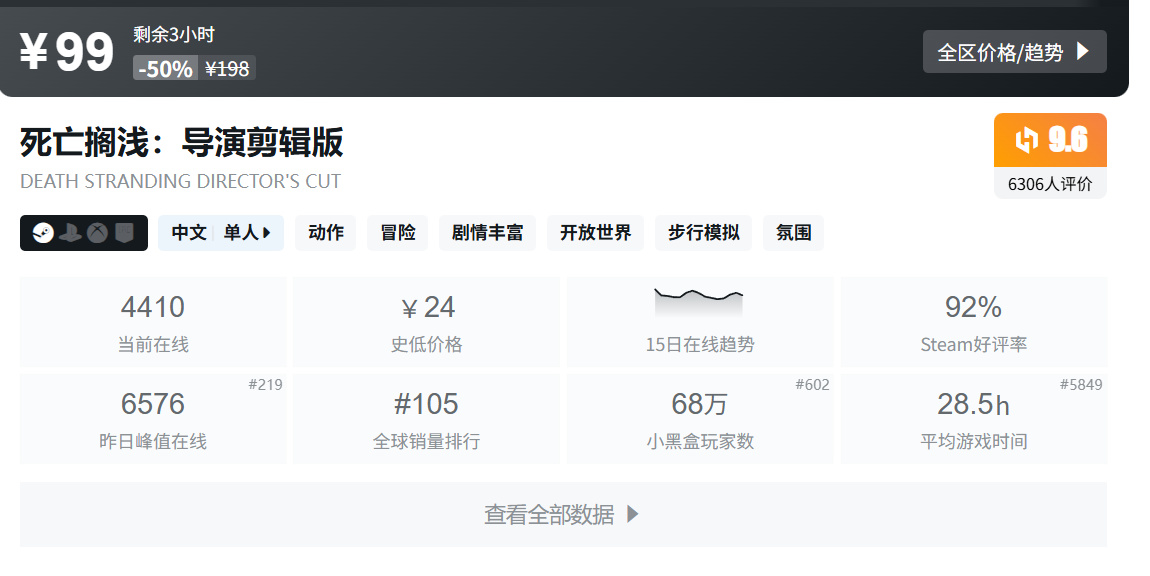Click the struck-through ¥198 original price
The height and width of the screenshot is (576, 1150).
pos(227,68)
